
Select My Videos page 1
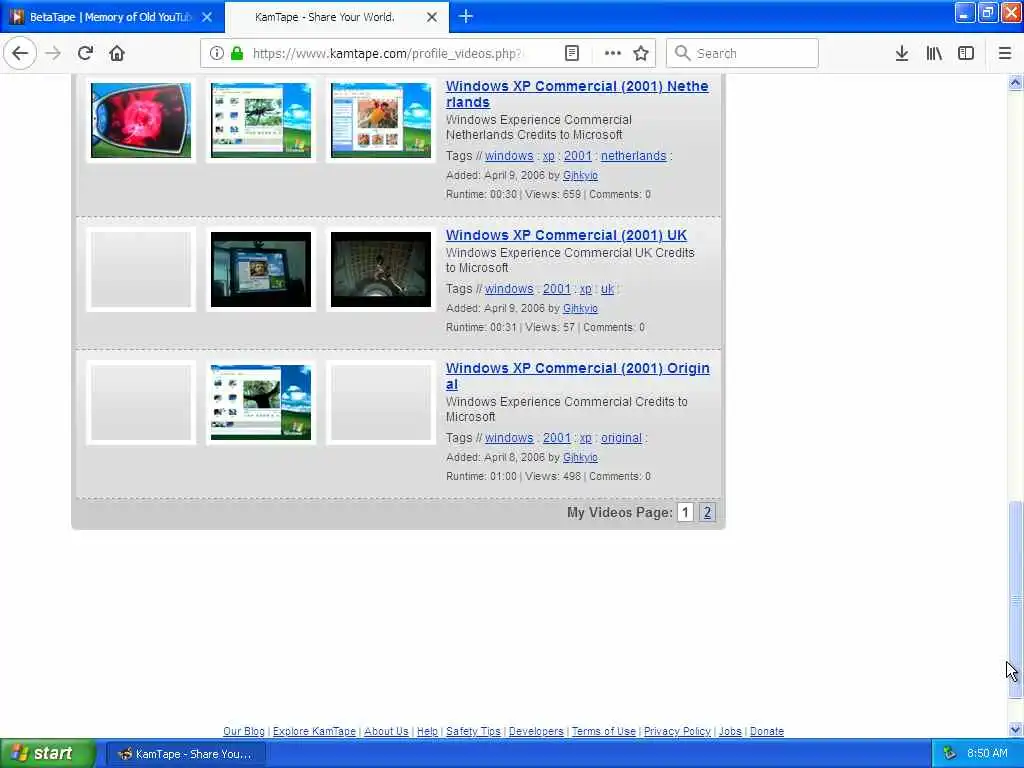(x=685, y=513)
